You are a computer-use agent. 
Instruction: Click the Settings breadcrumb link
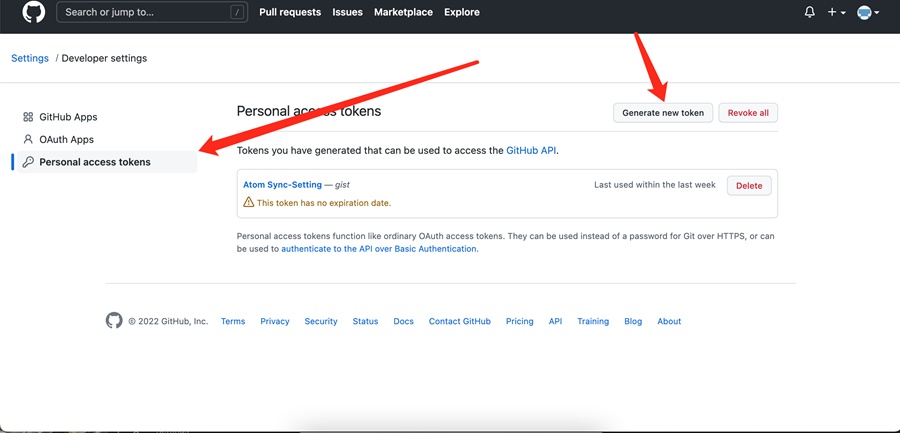pyautogui.click(x=30, y=58)
